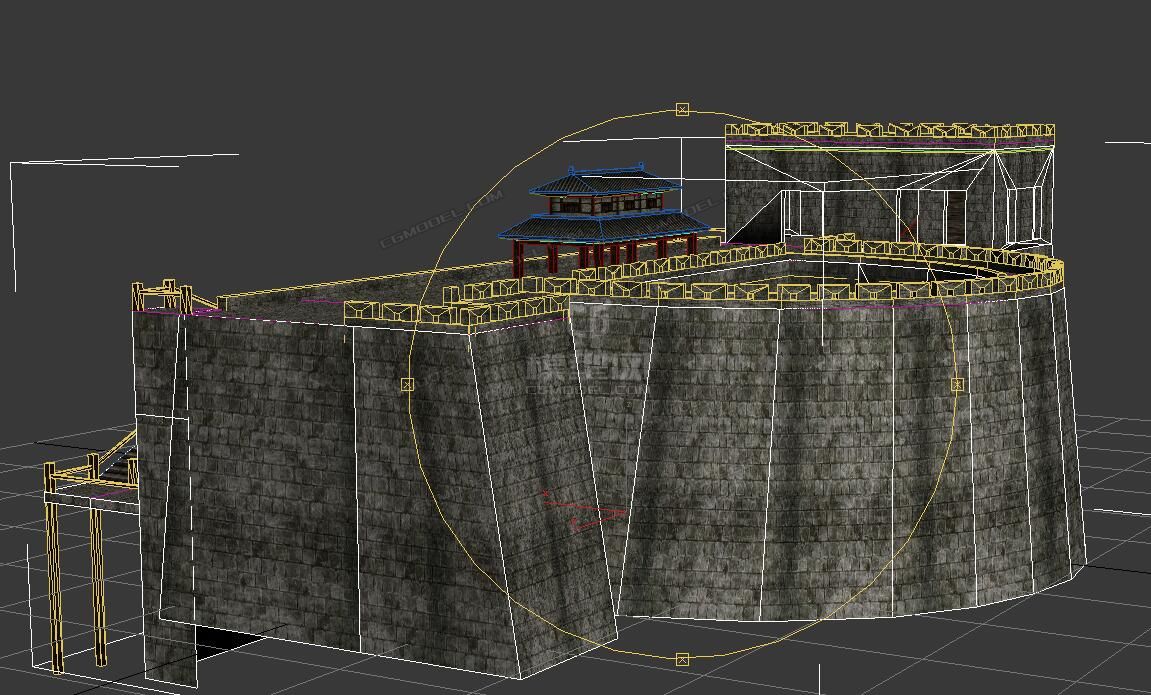The height and width of the screenshot is (695, 1151).
Task: Click the right vertex handle near the round bastion
Action: (960, 384)
